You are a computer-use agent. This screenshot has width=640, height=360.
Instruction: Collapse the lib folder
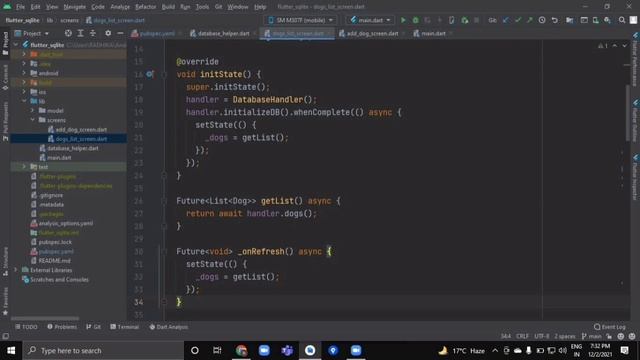(x=24, y=101)
